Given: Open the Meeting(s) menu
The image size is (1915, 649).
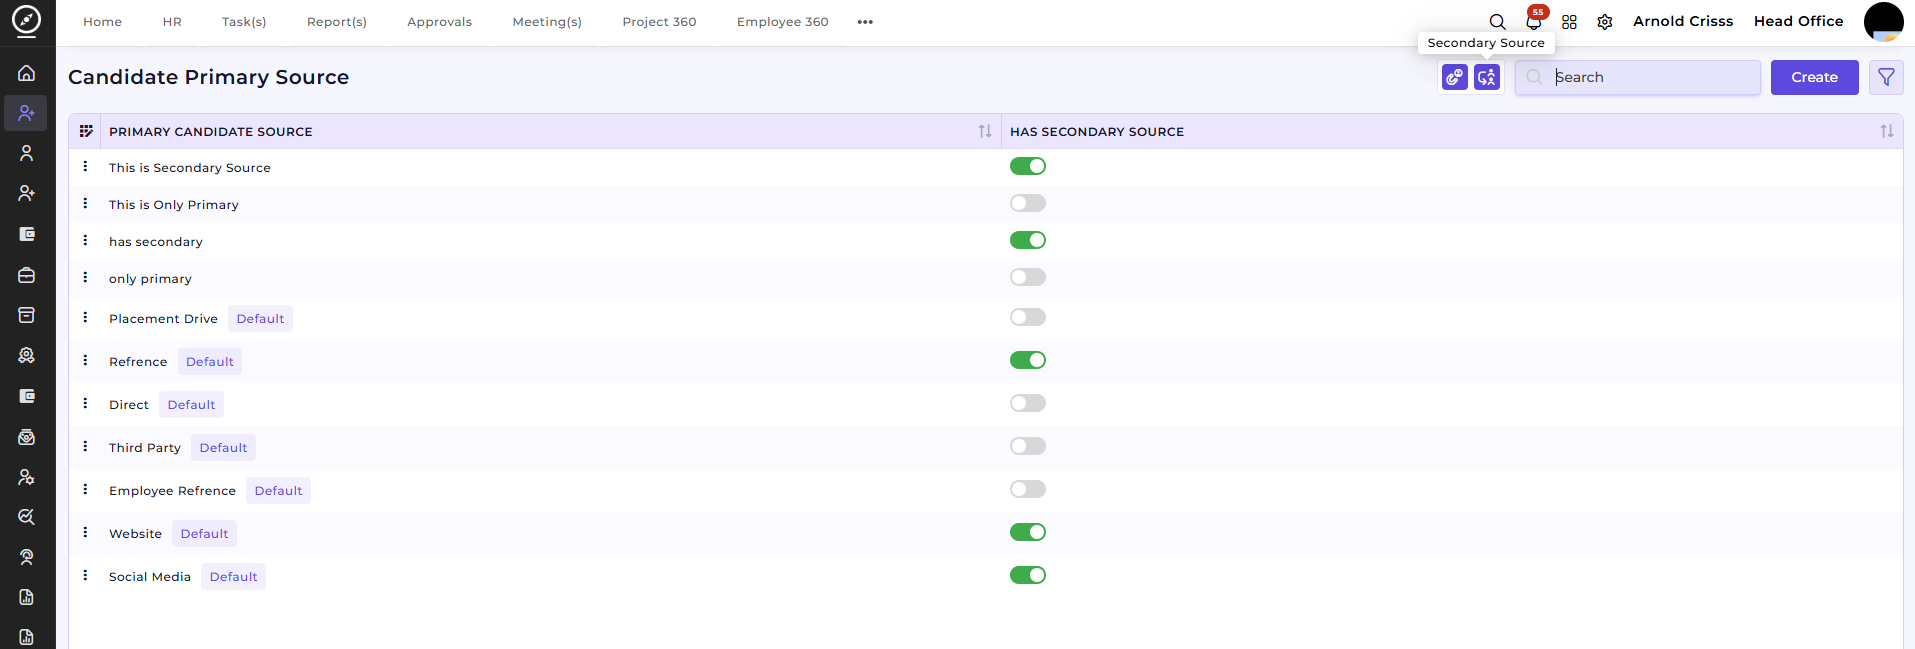Looking at the screenshot, I should [x=547, y=22].
